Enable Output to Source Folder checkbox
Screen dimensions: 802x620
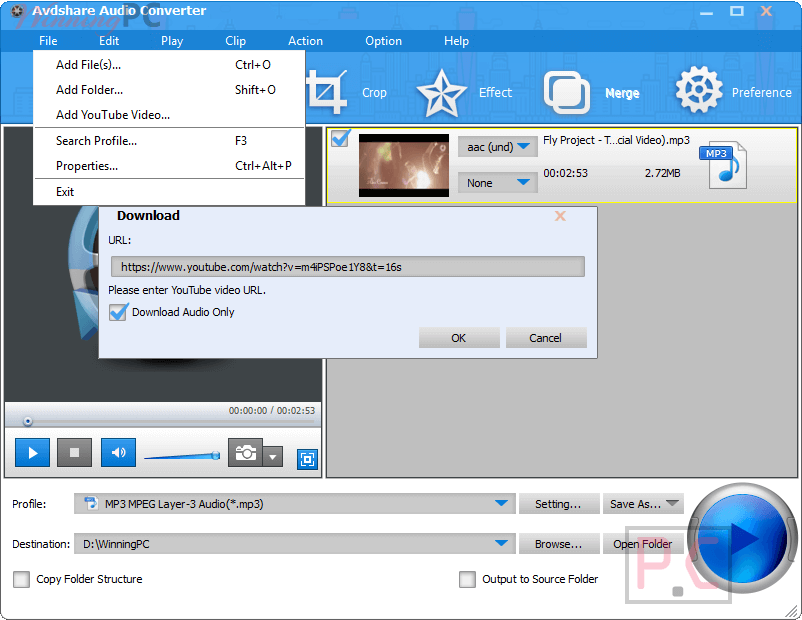467,579
